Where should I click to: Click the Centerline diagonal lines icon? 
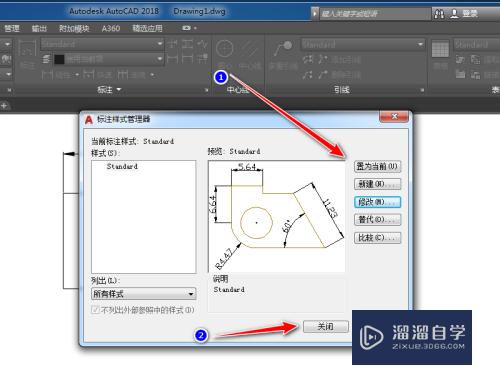coord(249,49)
